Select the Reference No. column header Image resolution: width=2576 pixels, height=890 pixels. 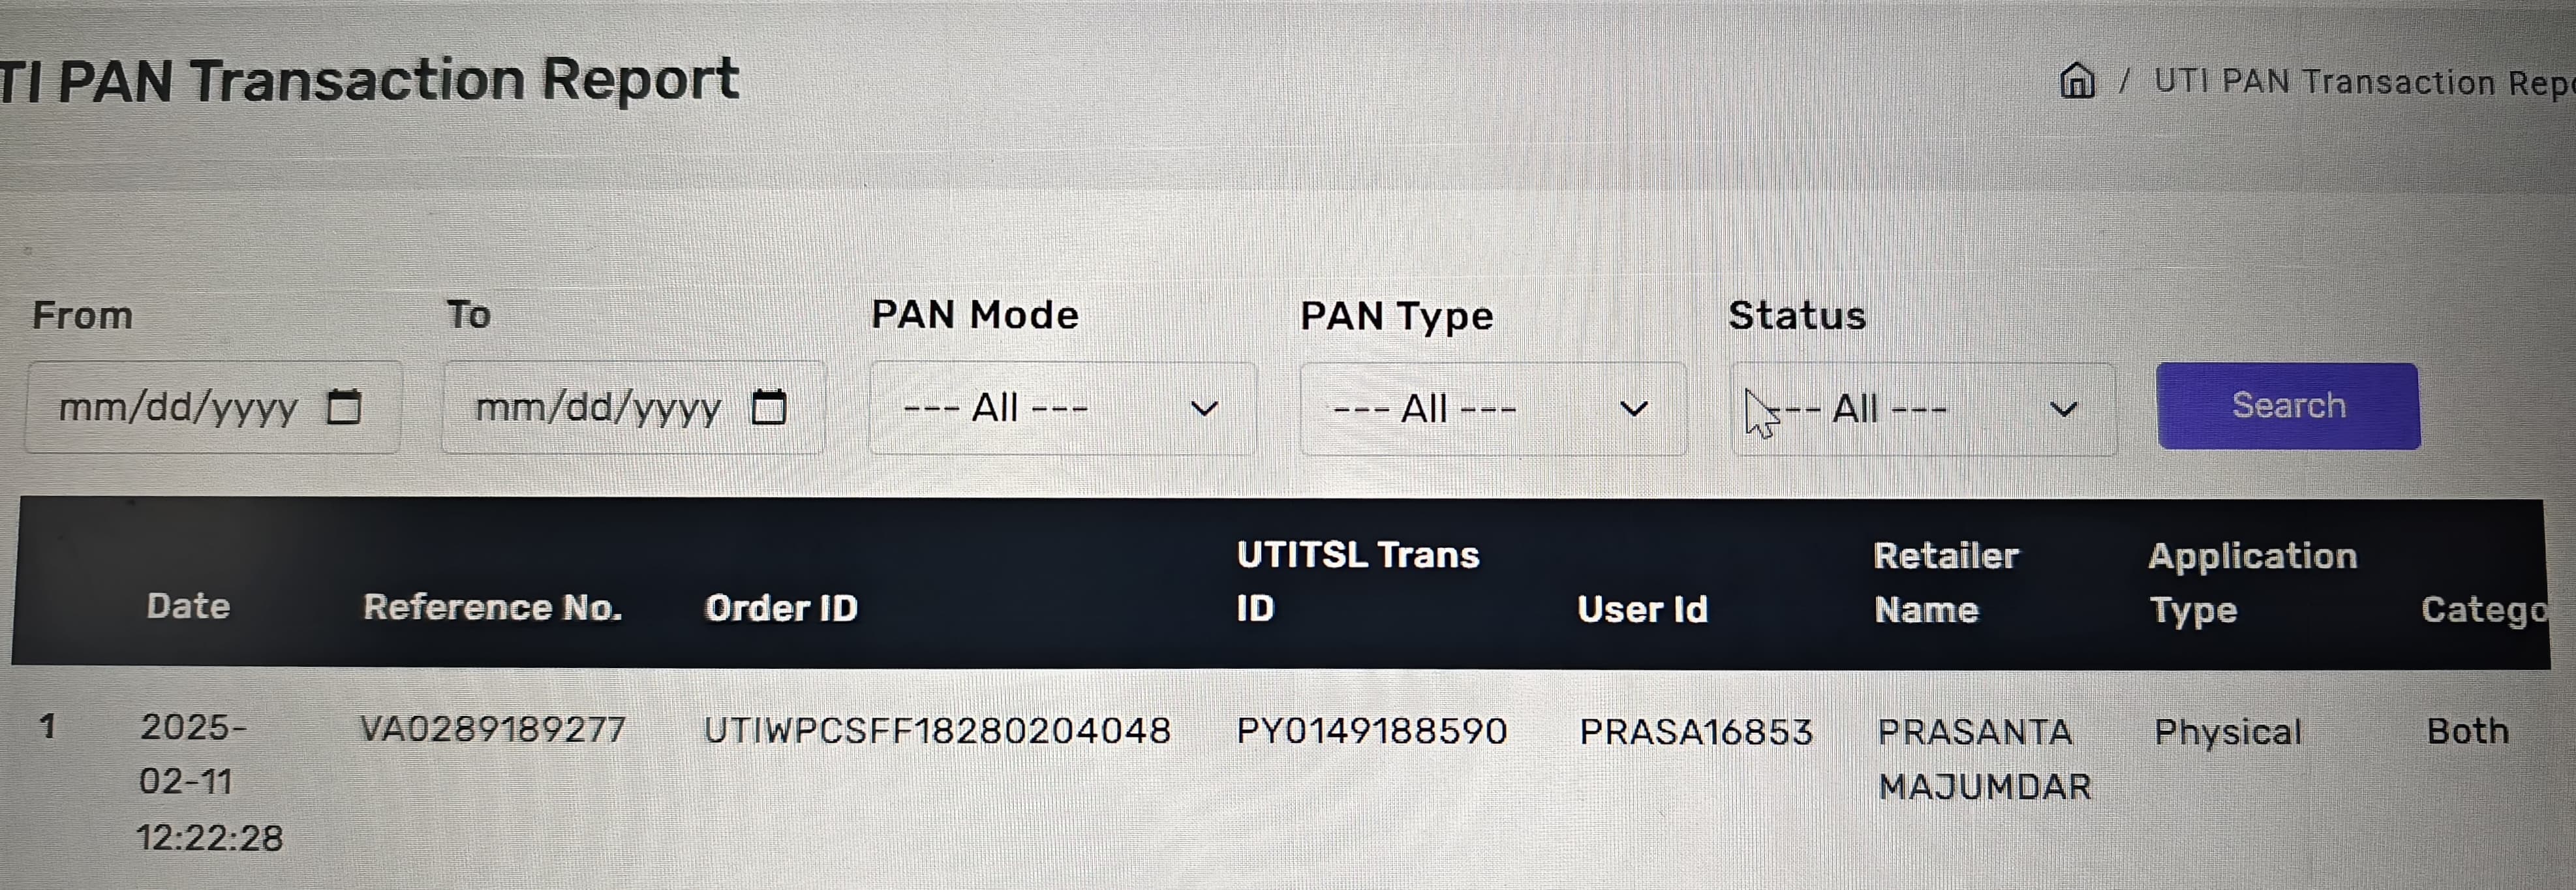click(x=492, y=607)
